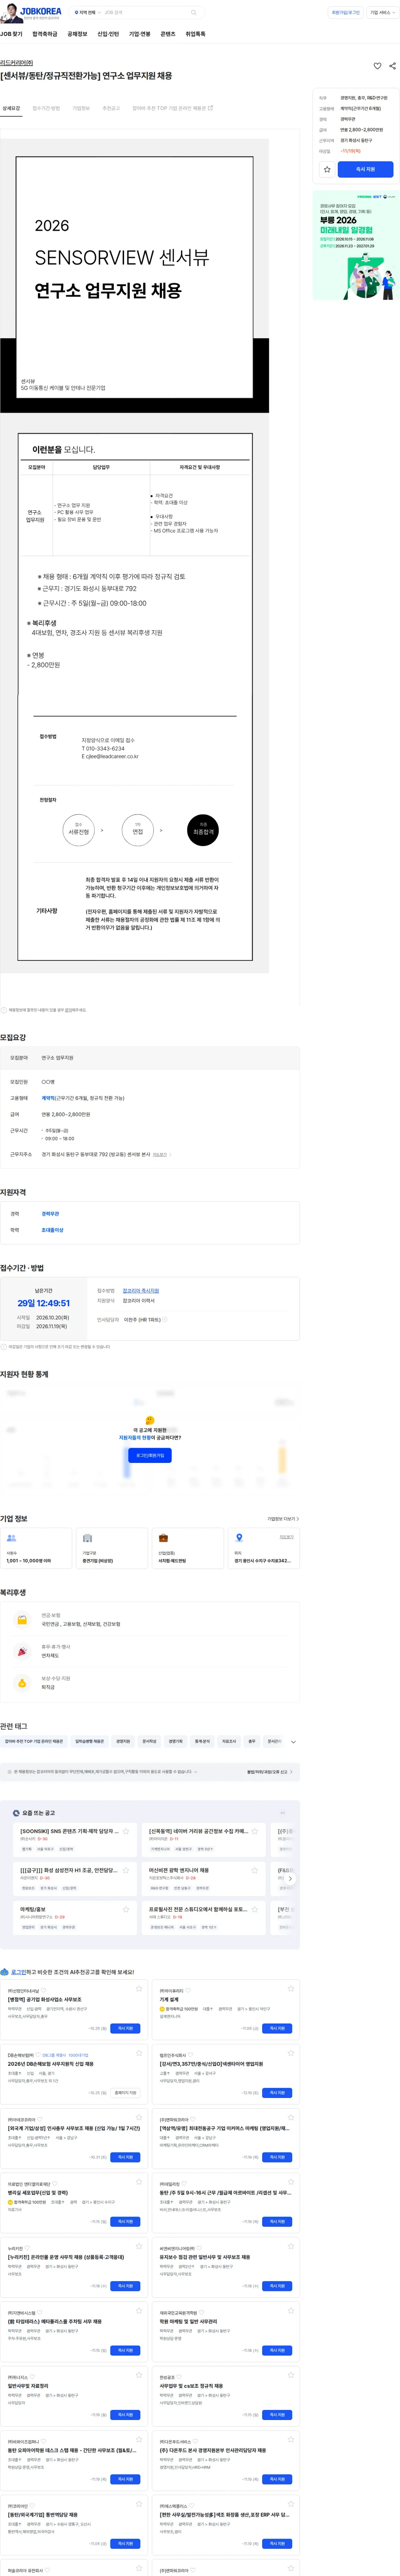The height and width of the screenshot is (2576, 400).
Task: Scrap the 기계 설계 recommended job star
Action: pyautogui.click(x=291, y=1989)
